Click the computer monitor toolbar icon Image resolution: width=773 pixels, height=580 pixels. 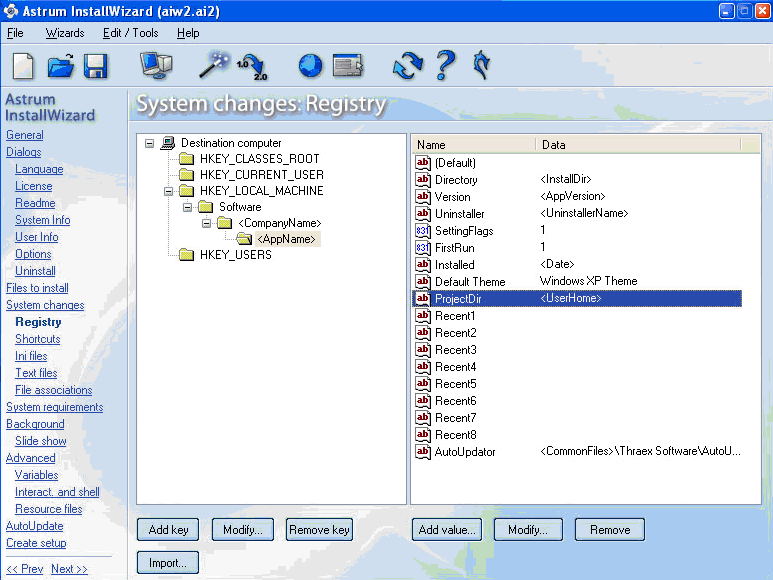pyautogui.click(x=156, y=66)
